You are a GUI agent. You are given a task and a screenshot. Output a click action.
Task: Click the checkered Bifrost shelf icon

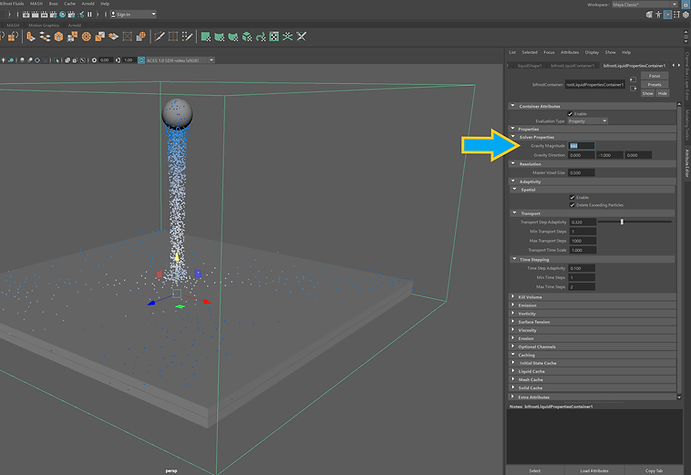point(274,37)
